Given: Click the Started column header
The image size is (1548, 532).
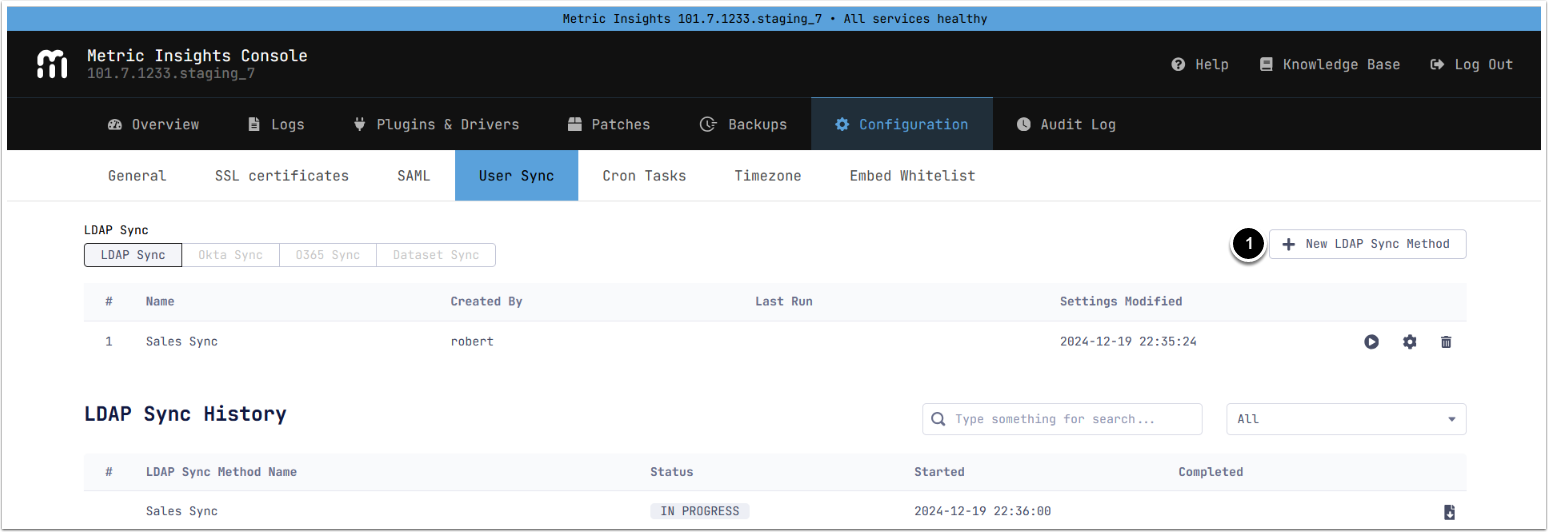Looking at the screenshot, I should (939, 472).
